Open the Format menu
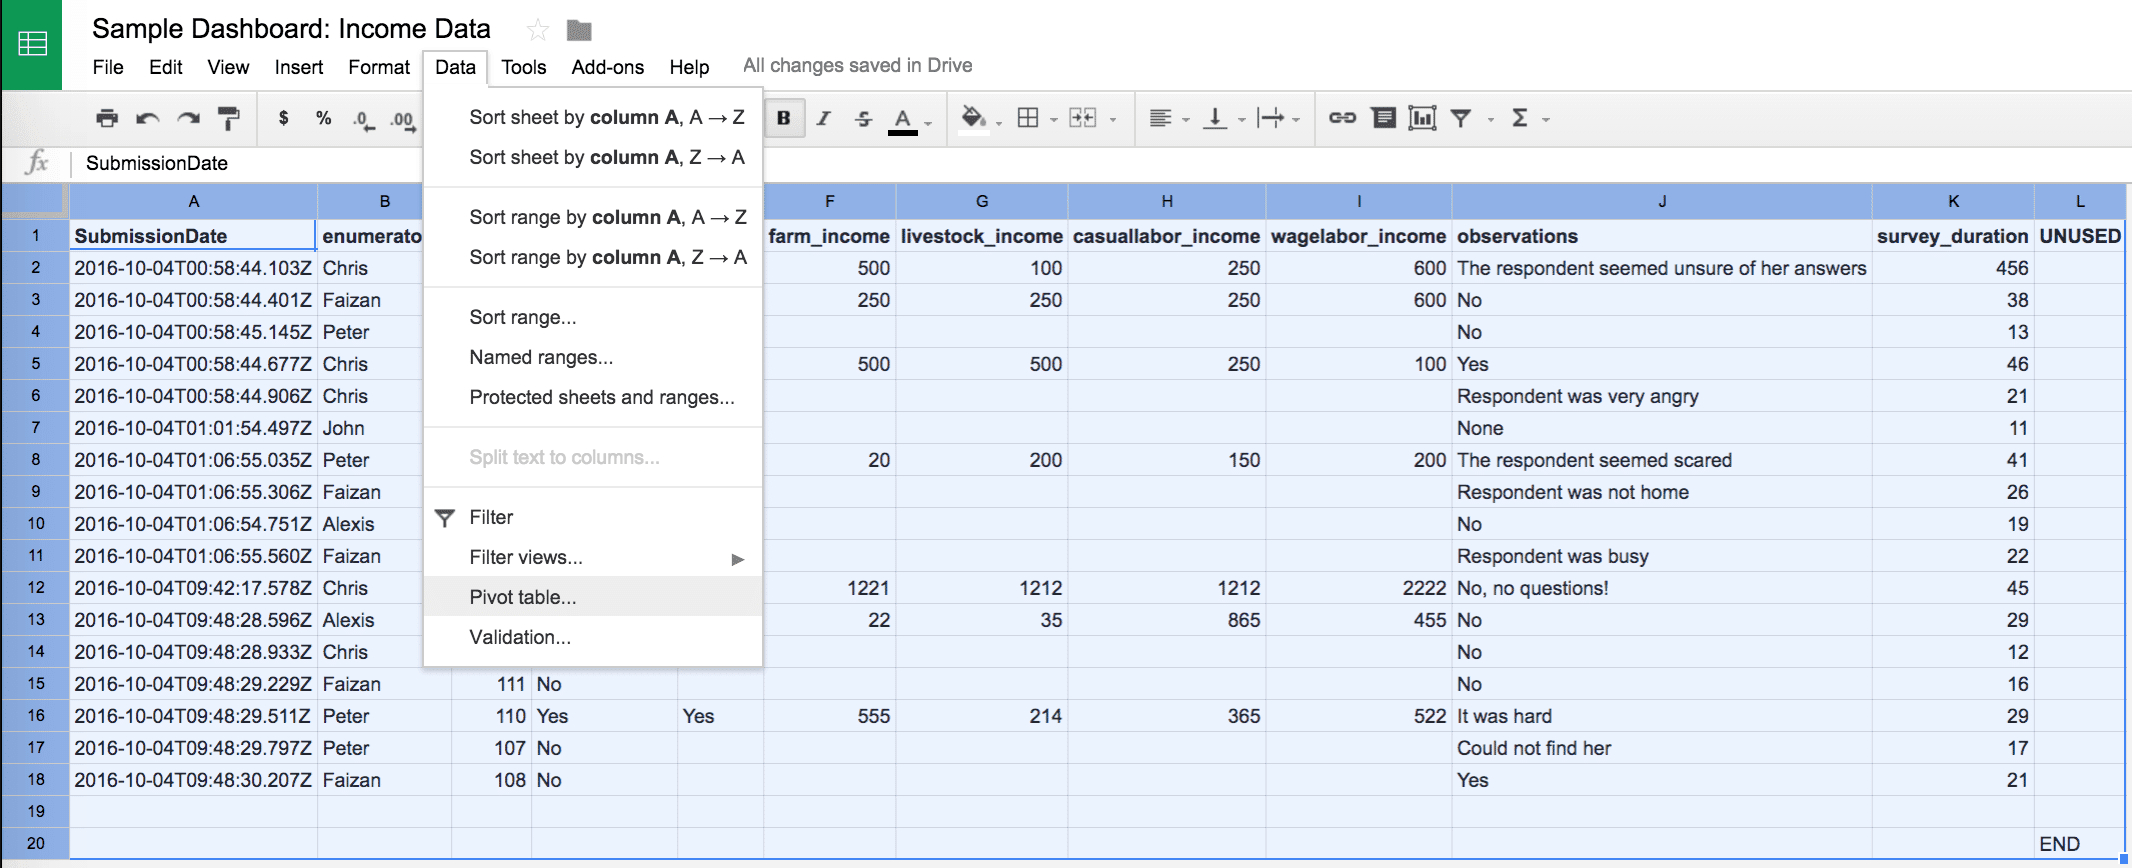 pos(379,67)
